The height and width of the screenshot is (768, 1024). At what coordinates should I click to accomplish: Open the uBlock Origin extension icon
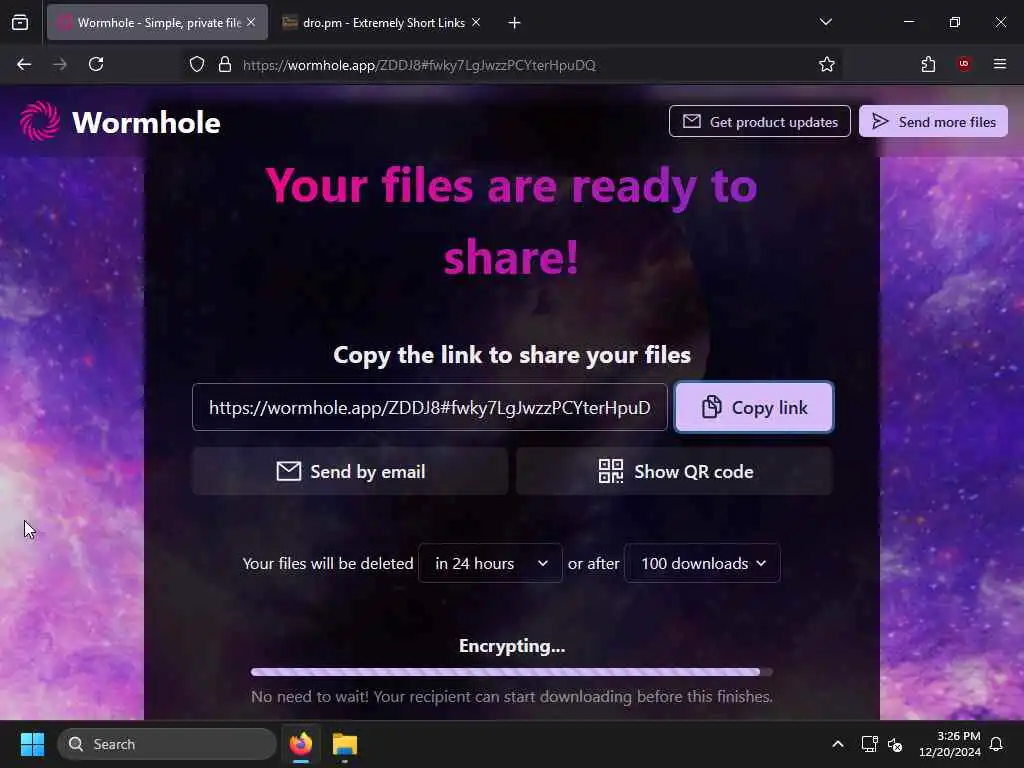[x=963, y=64]
